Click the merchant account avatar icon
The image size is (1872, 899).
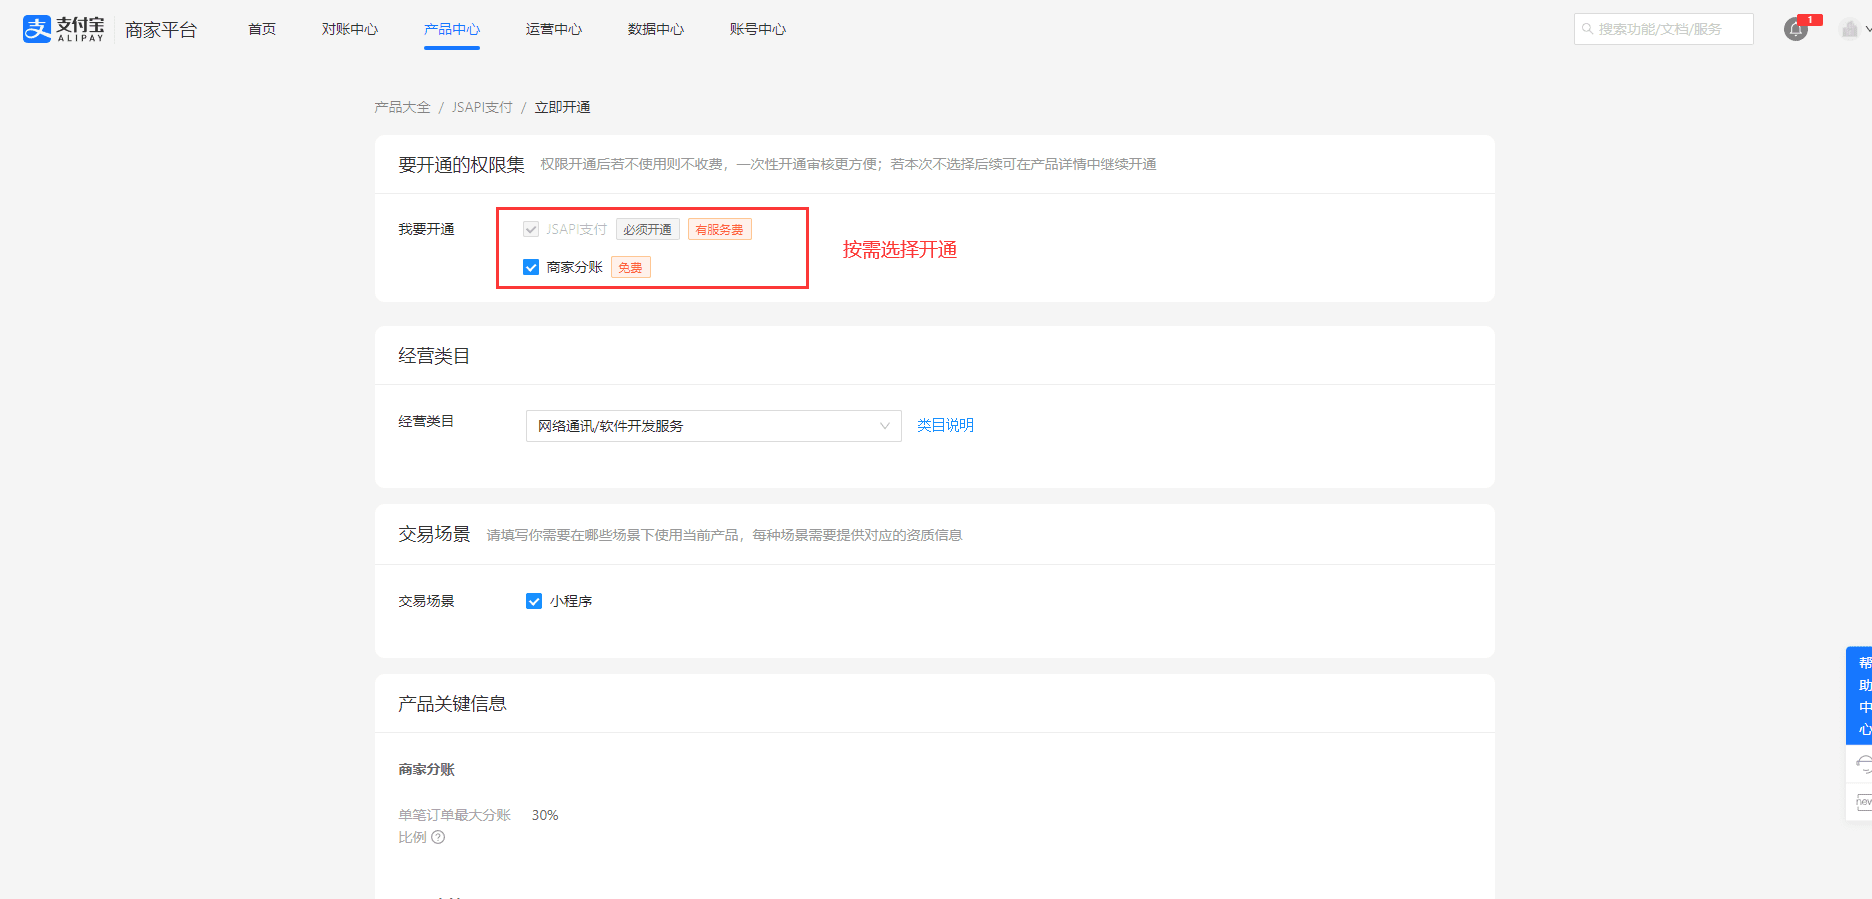pyautogui.click(x=1849, y=29)
